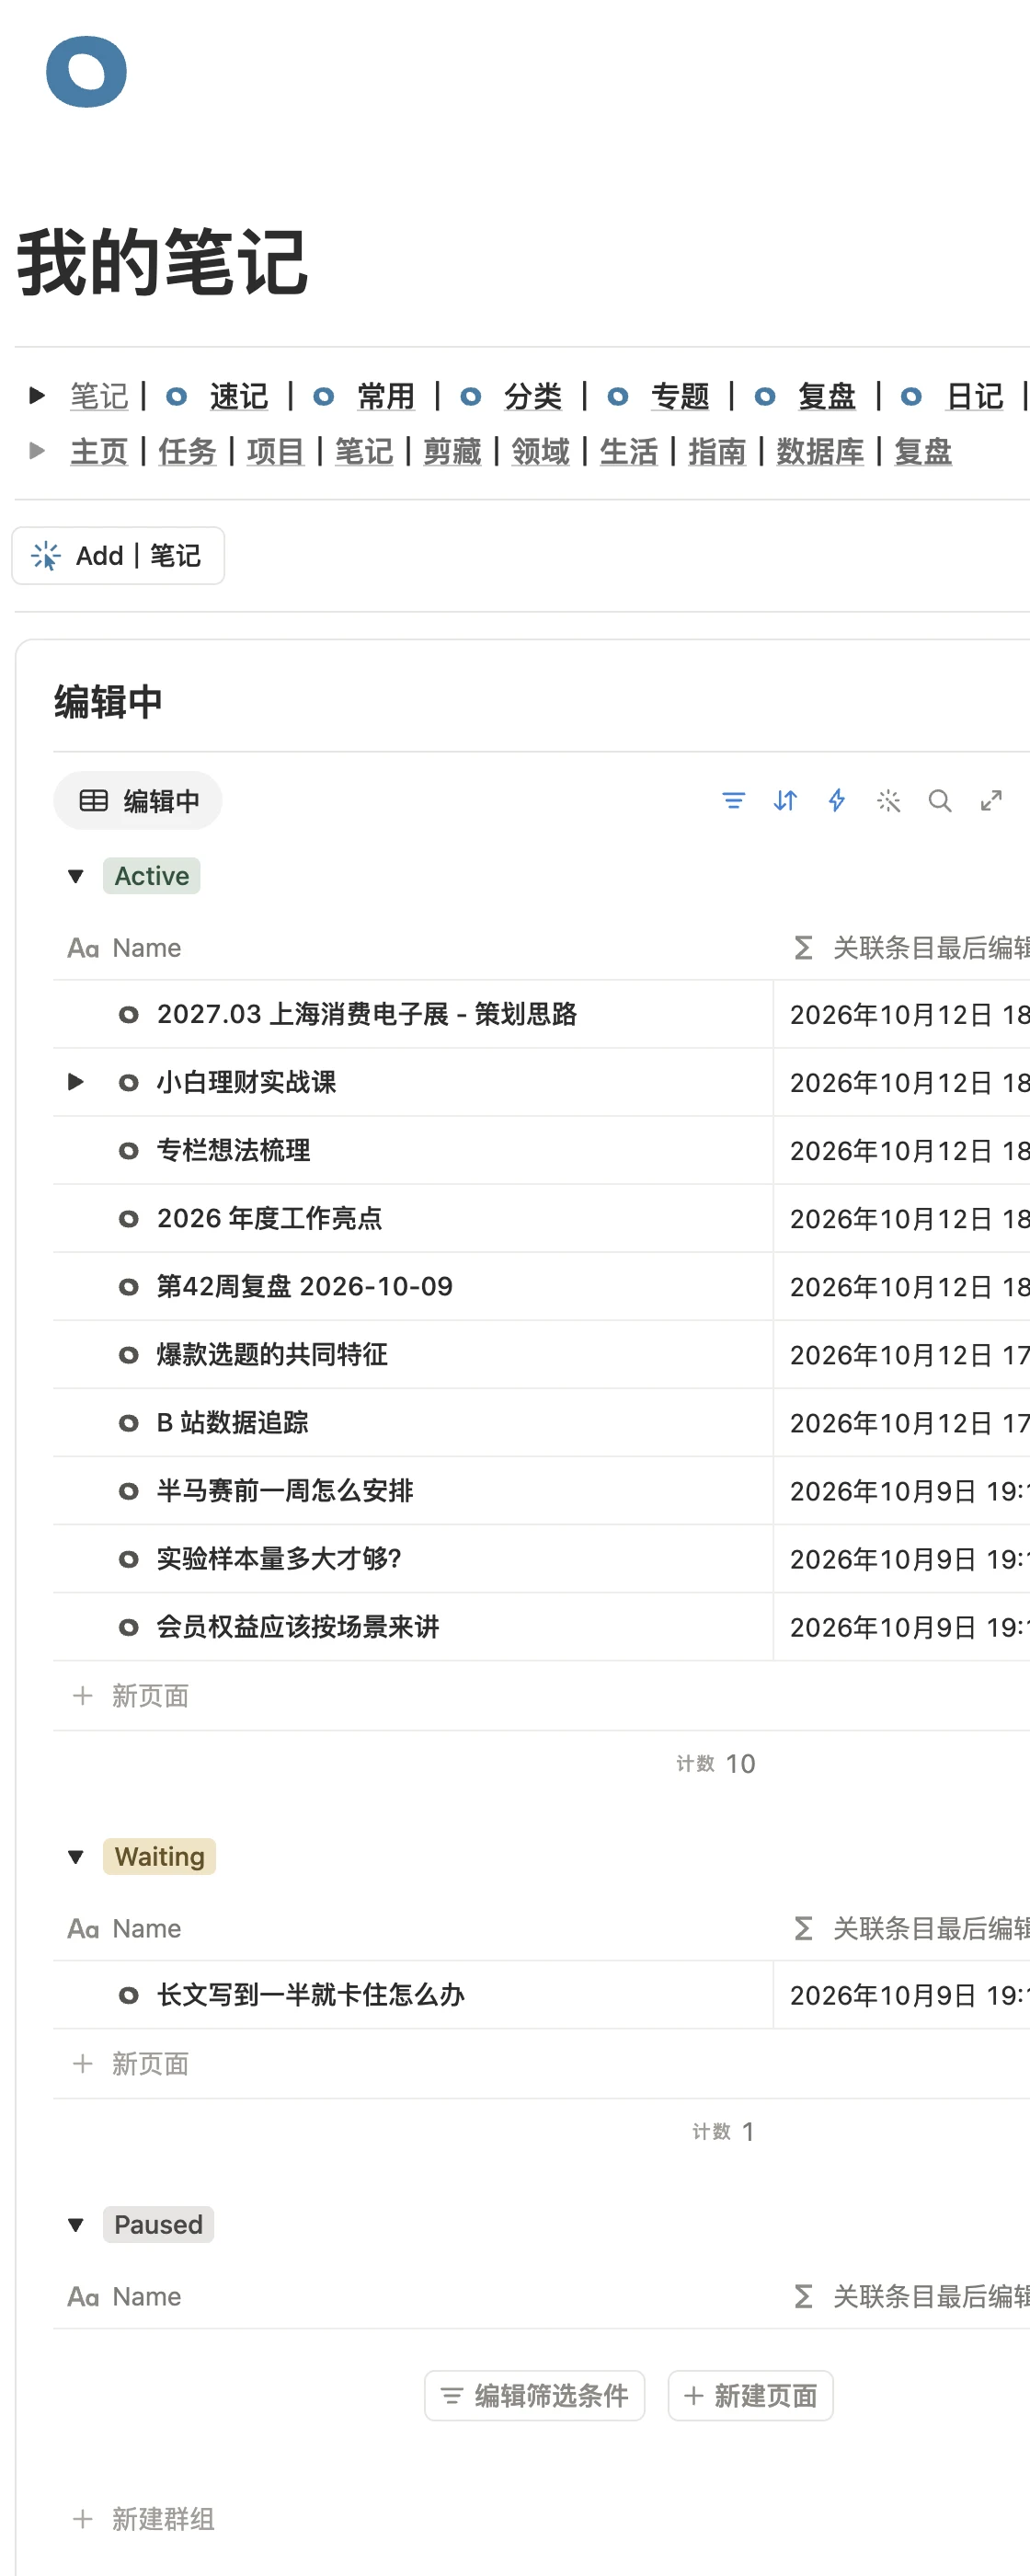
Task: Click the sparkle cursor icon in the Add 笔记 button
Action: point(46,556)
